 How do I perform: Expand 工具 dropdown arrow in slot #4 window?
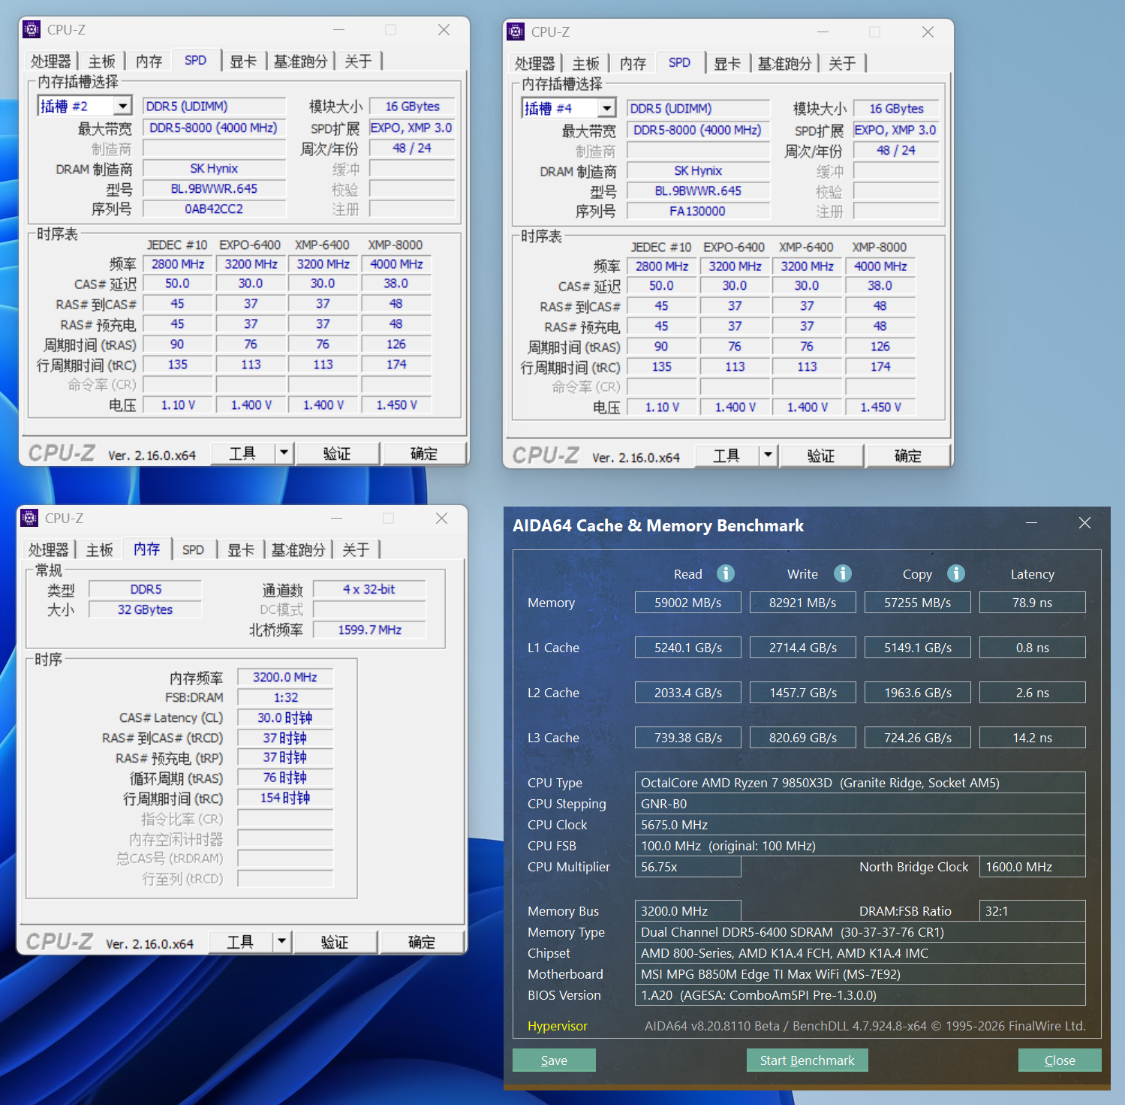(x=768, y=455)
